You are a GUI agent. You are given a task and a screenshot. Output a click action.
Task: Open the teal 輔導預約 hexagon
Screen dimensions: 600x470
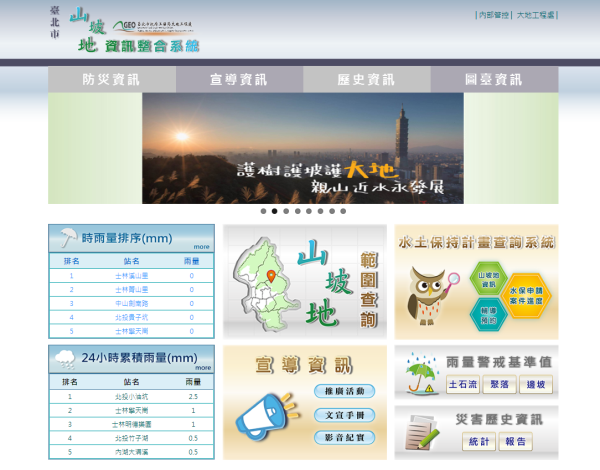[489, 315]
